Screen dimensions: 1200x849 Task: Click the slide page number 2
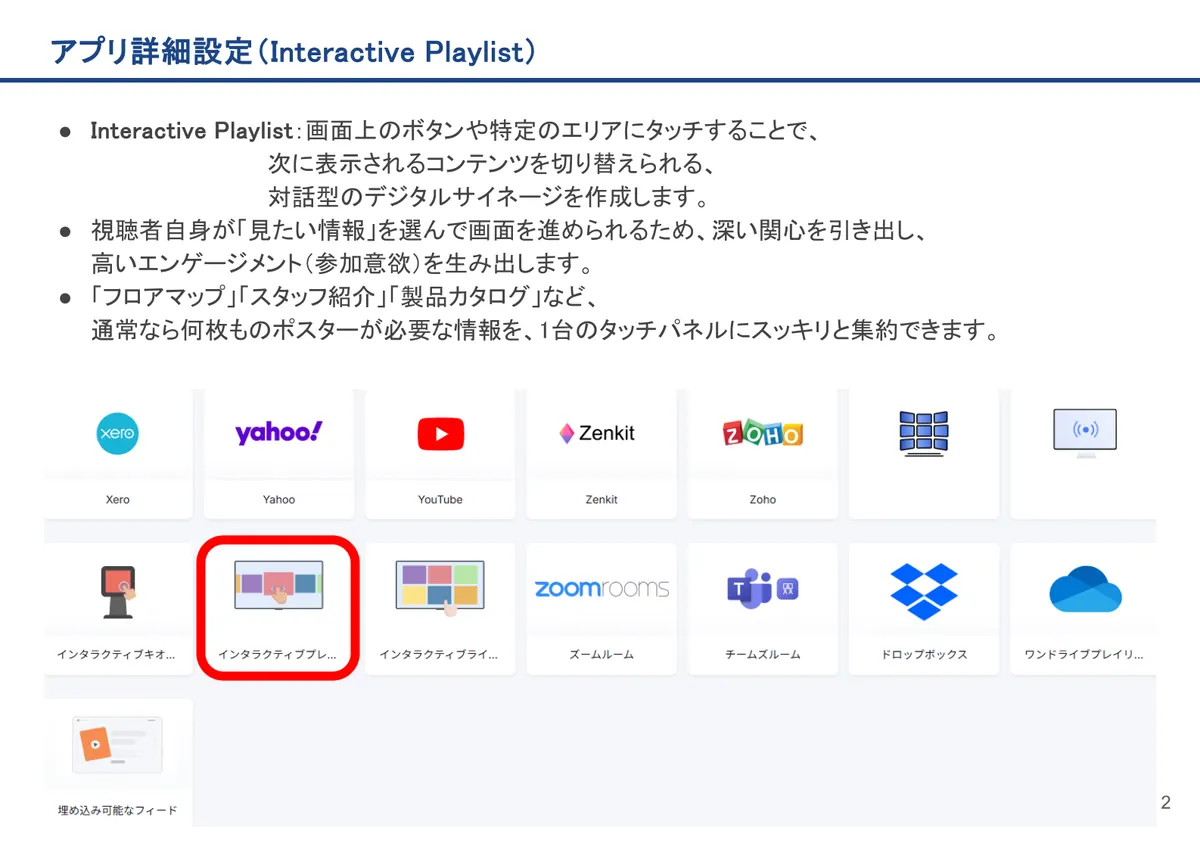click(x=1166, y=802)
